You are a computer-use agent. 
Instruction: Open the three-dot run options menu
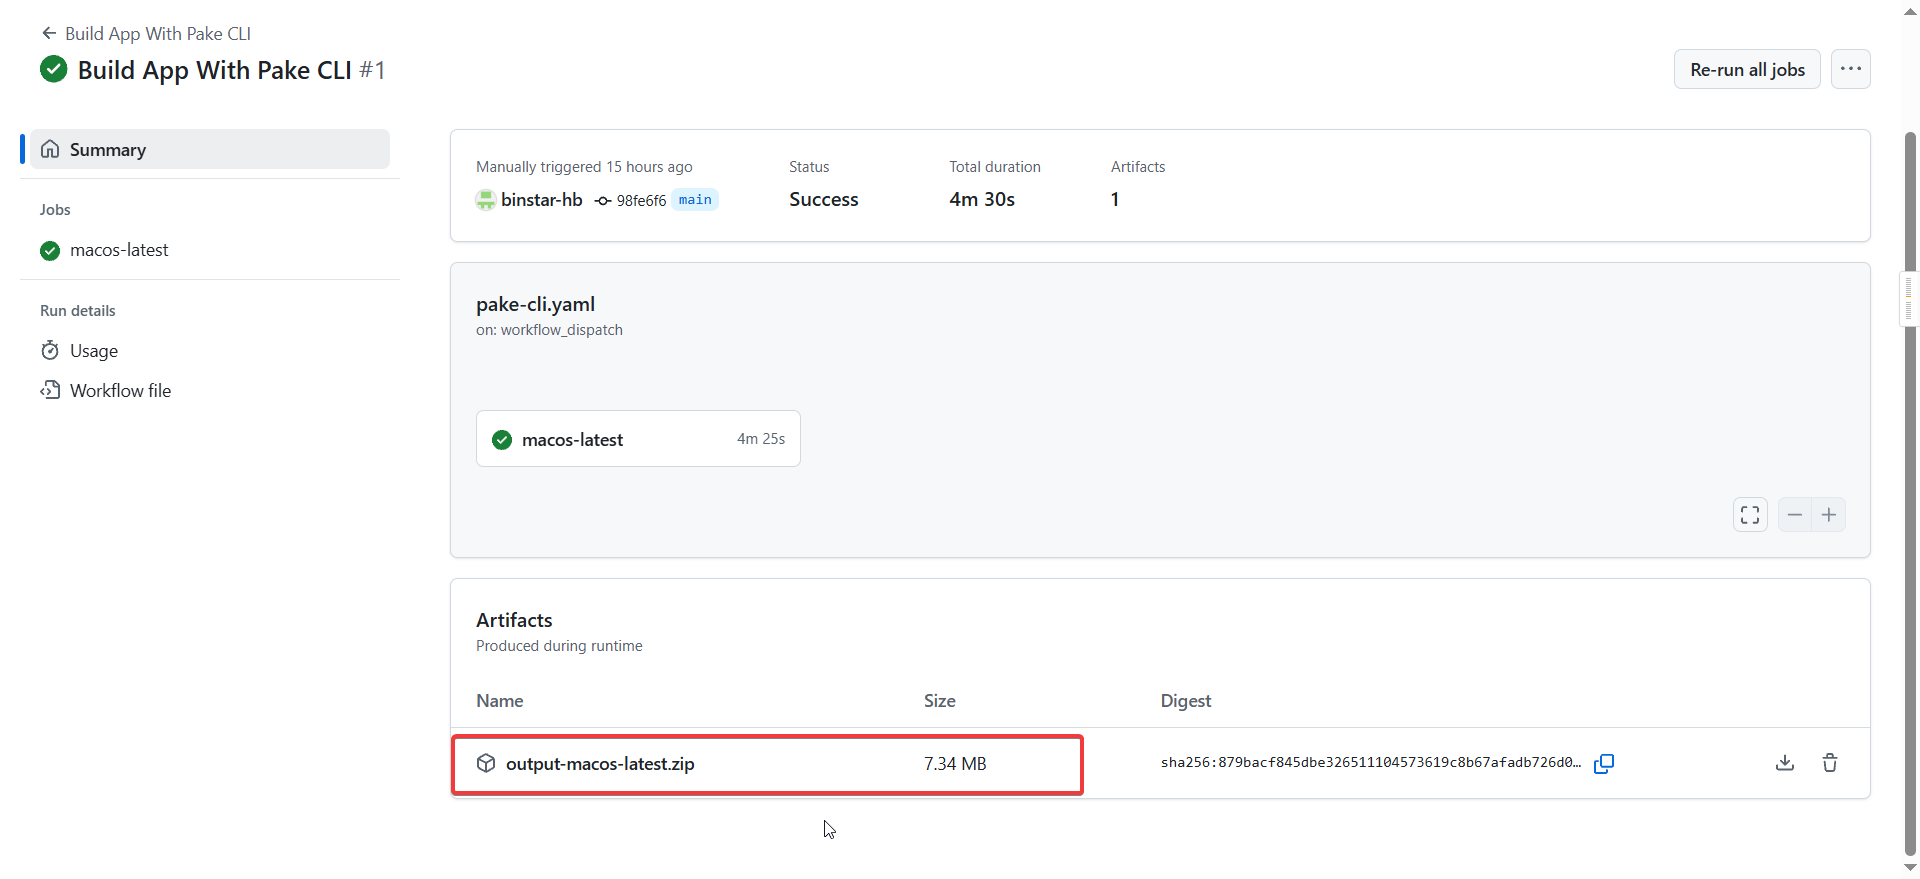[x=1851, y=69]
